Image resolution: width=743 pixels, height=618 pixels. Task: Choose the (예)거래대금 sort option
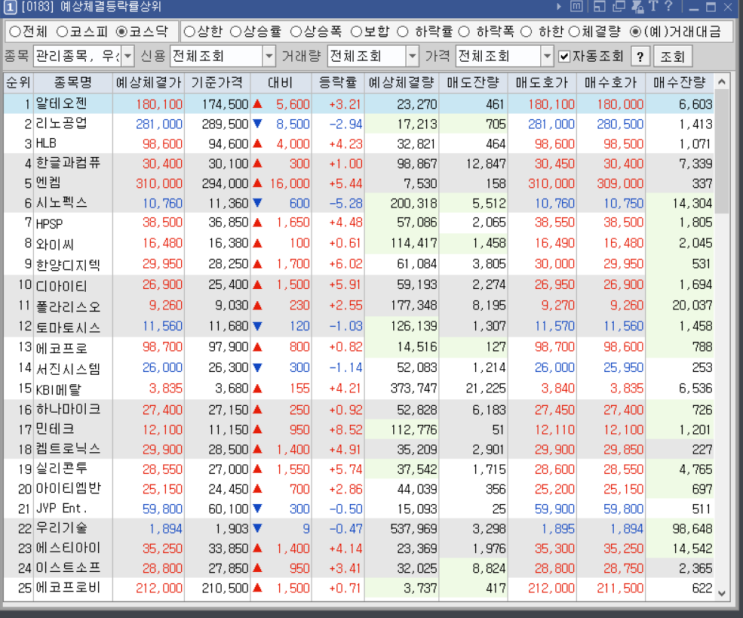coord(675,32)
